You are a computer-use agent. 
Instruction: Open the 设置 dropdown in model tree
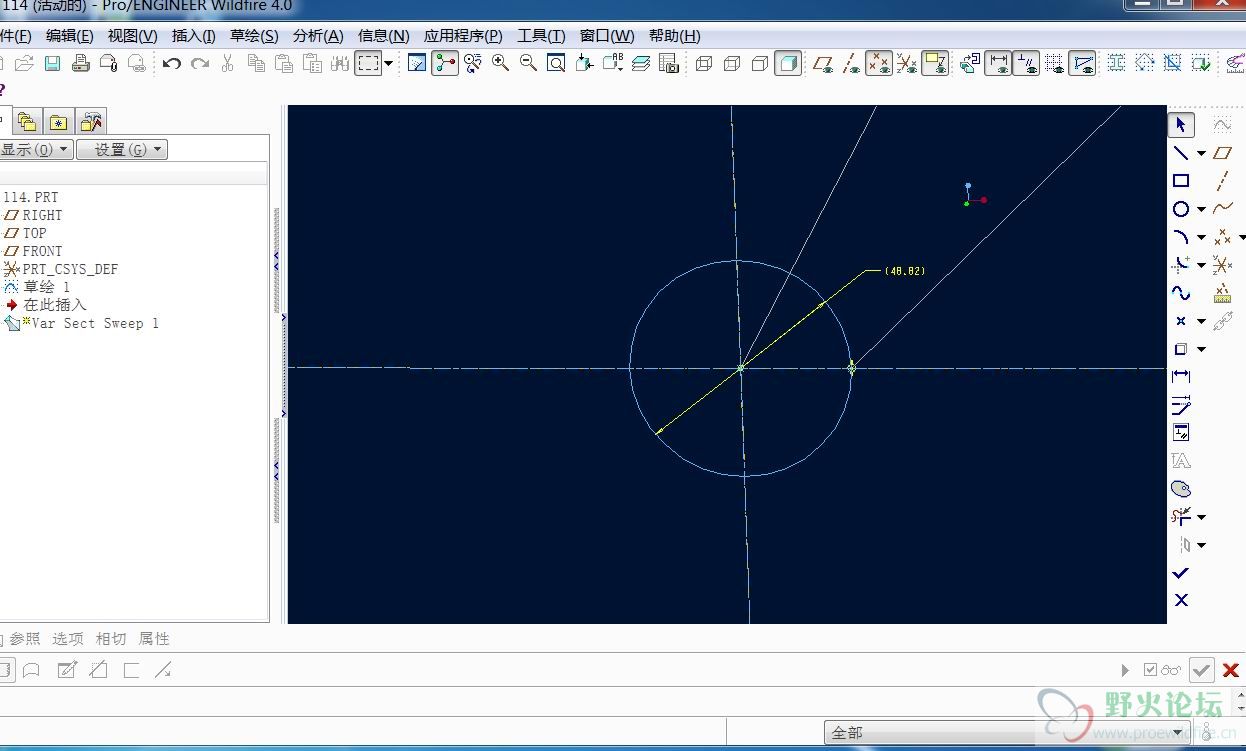[x=122, y=150]
